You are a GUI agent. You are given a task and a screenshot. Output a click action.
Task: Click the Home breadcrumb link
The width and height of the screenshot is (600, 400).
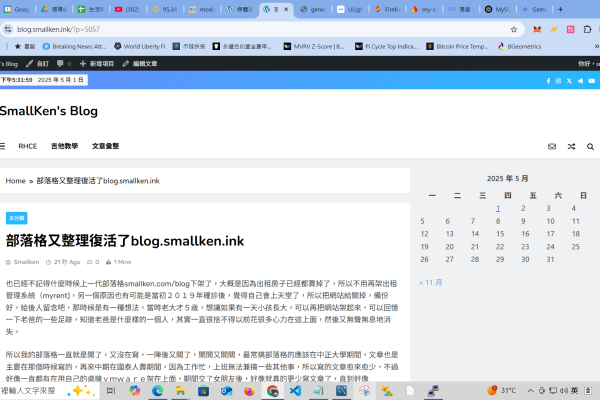[15, 181]
